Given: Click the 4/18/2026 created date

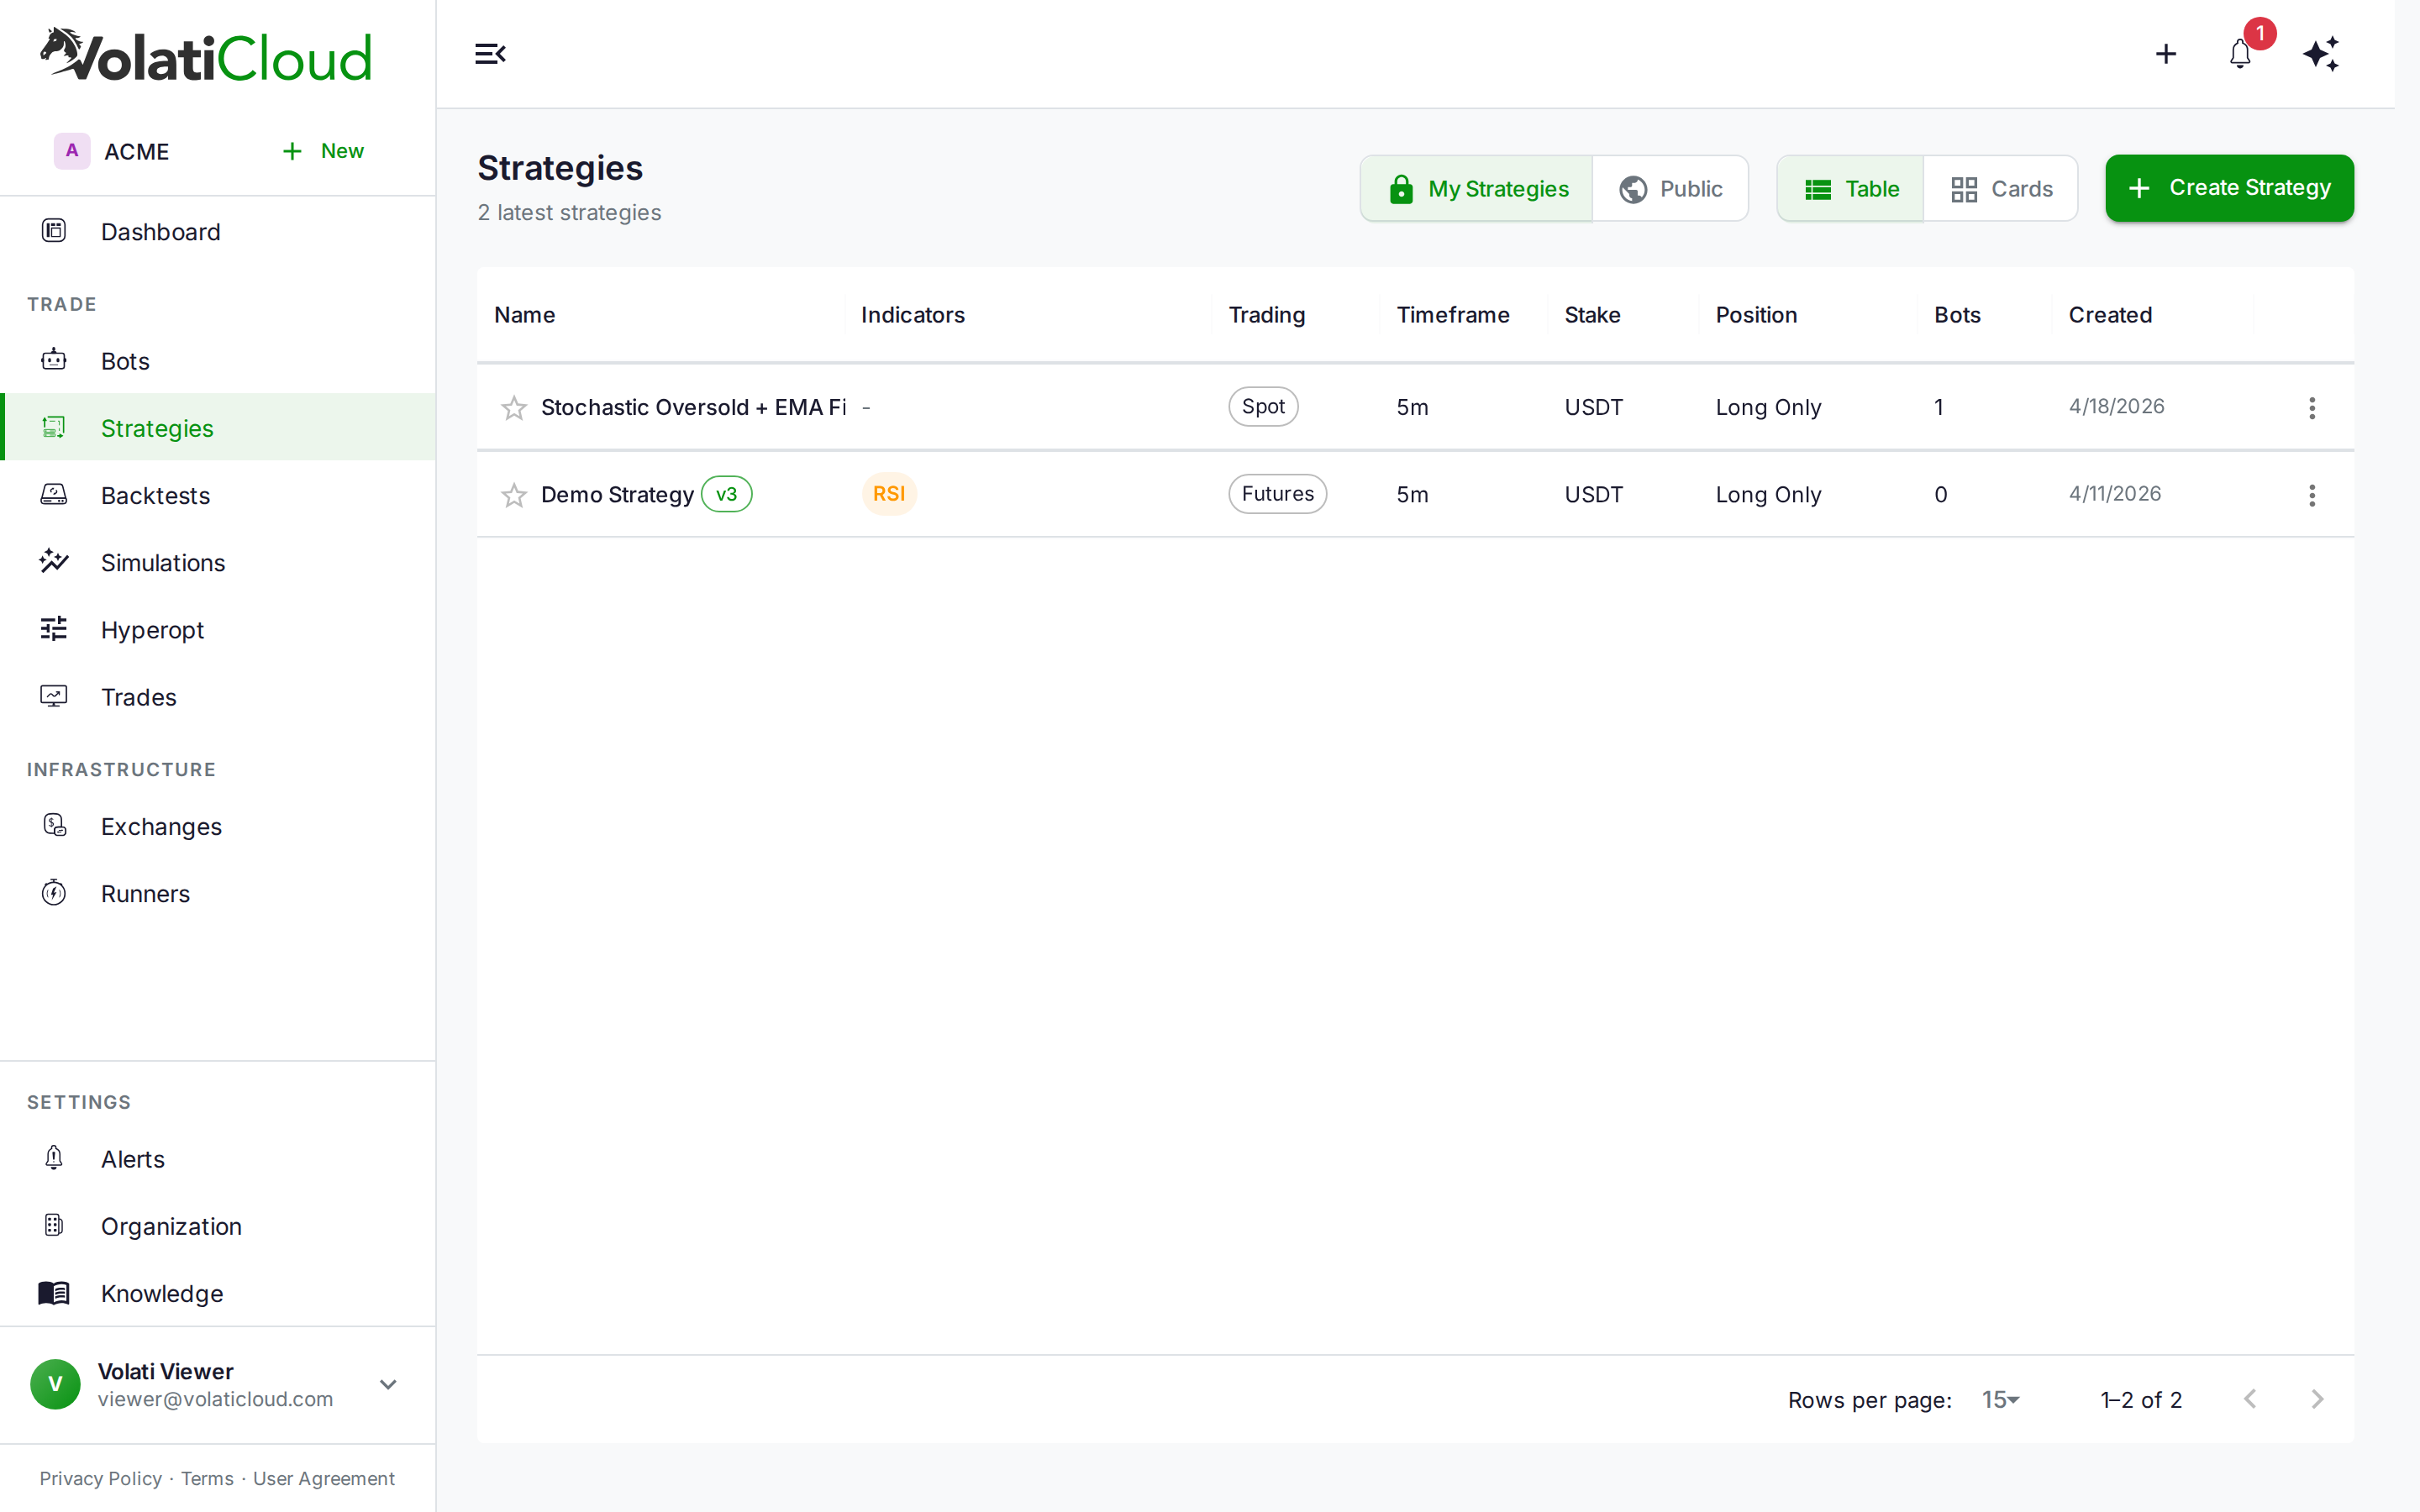Looking at the screenshot, I should 2116,406.
